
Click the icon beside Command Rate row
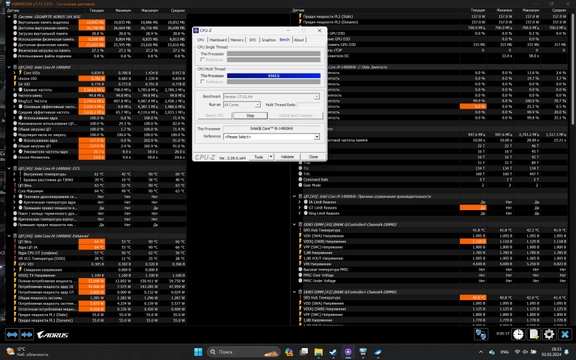pyautogui.click(x=300, y=180)
